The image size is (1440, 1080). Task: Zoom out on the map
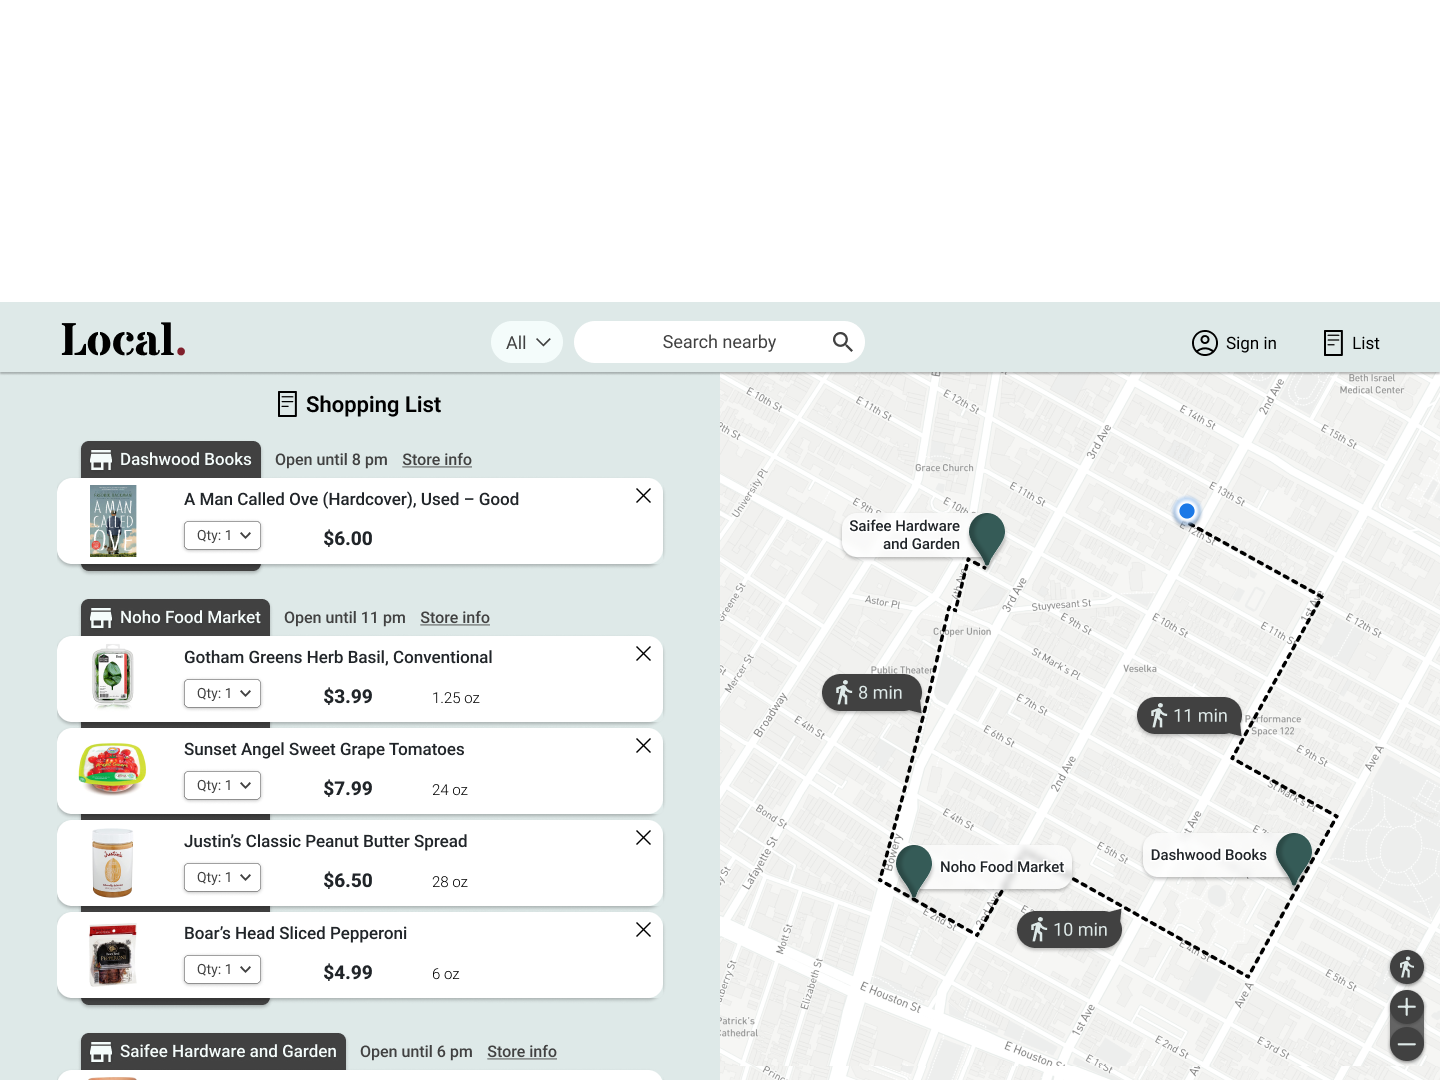1407,1043
